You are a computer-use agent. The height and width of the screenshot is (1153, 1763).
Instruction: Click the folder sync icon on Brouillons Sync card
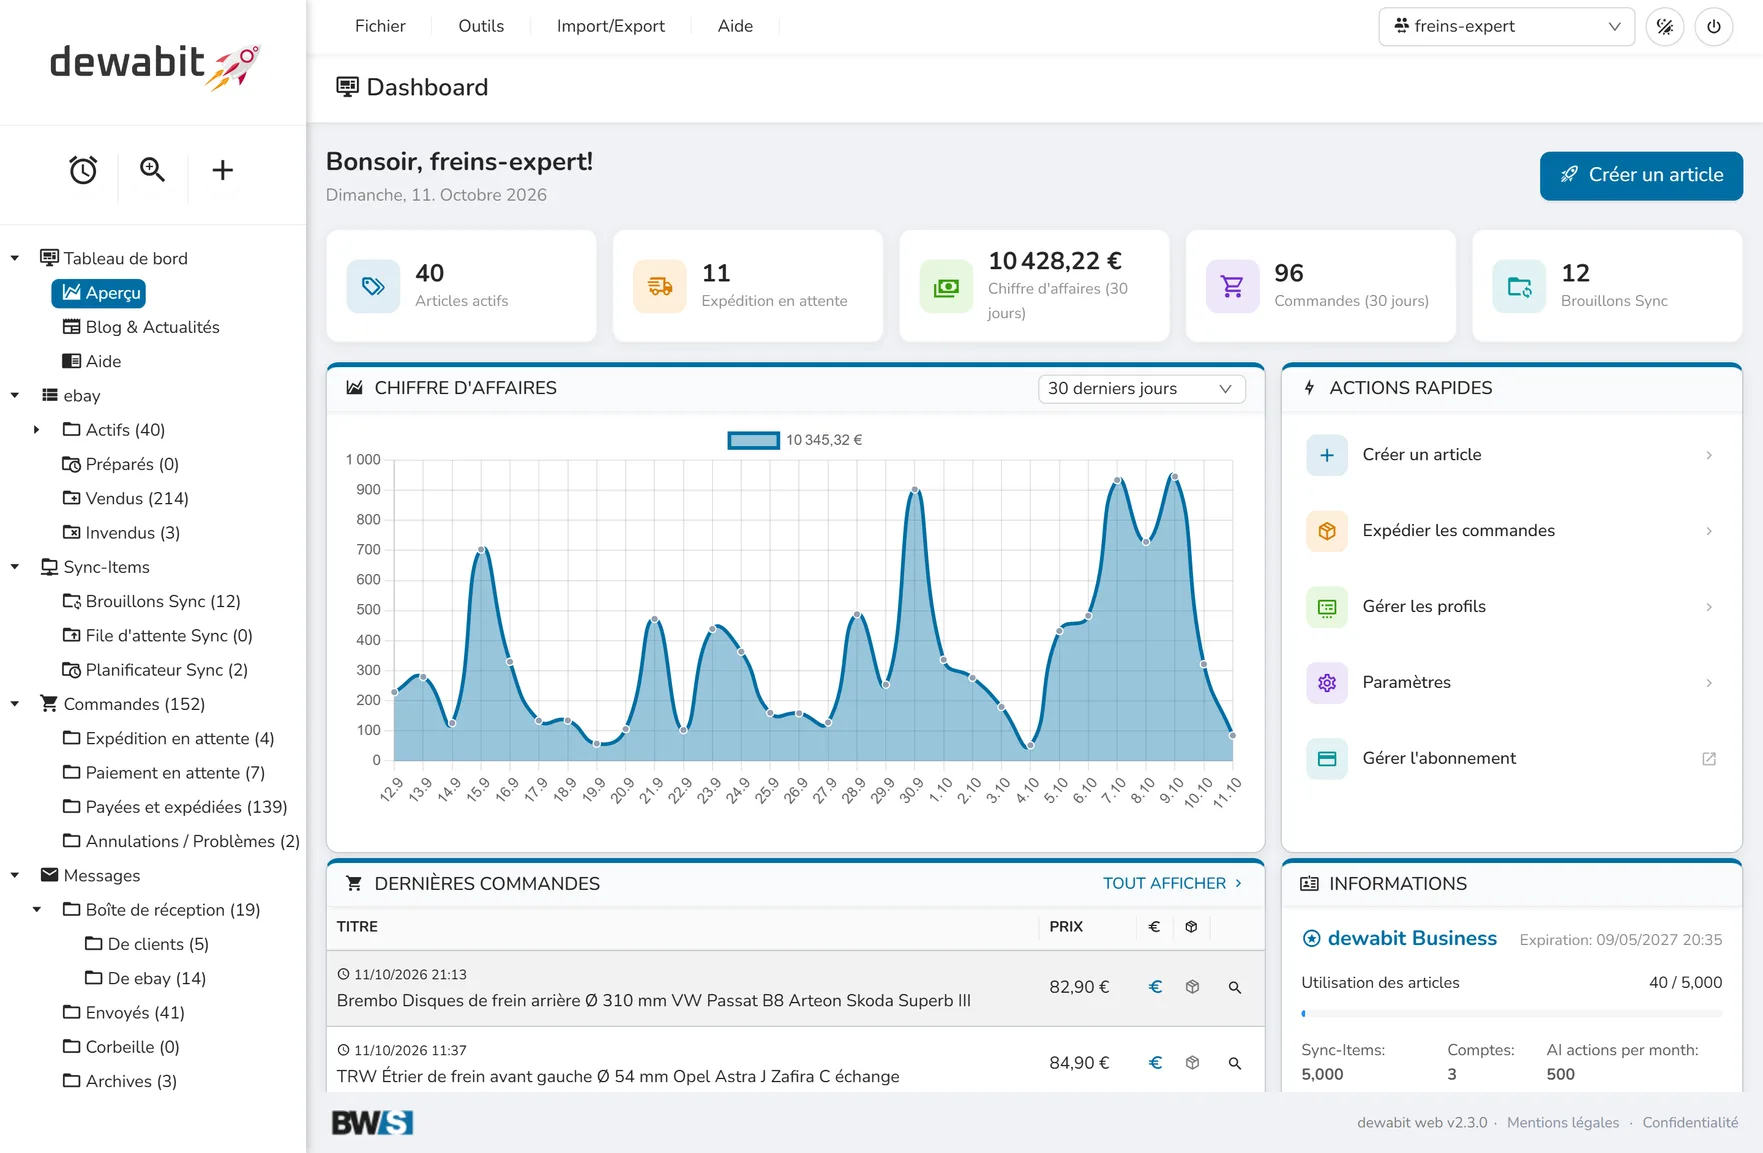[1519, 287]
